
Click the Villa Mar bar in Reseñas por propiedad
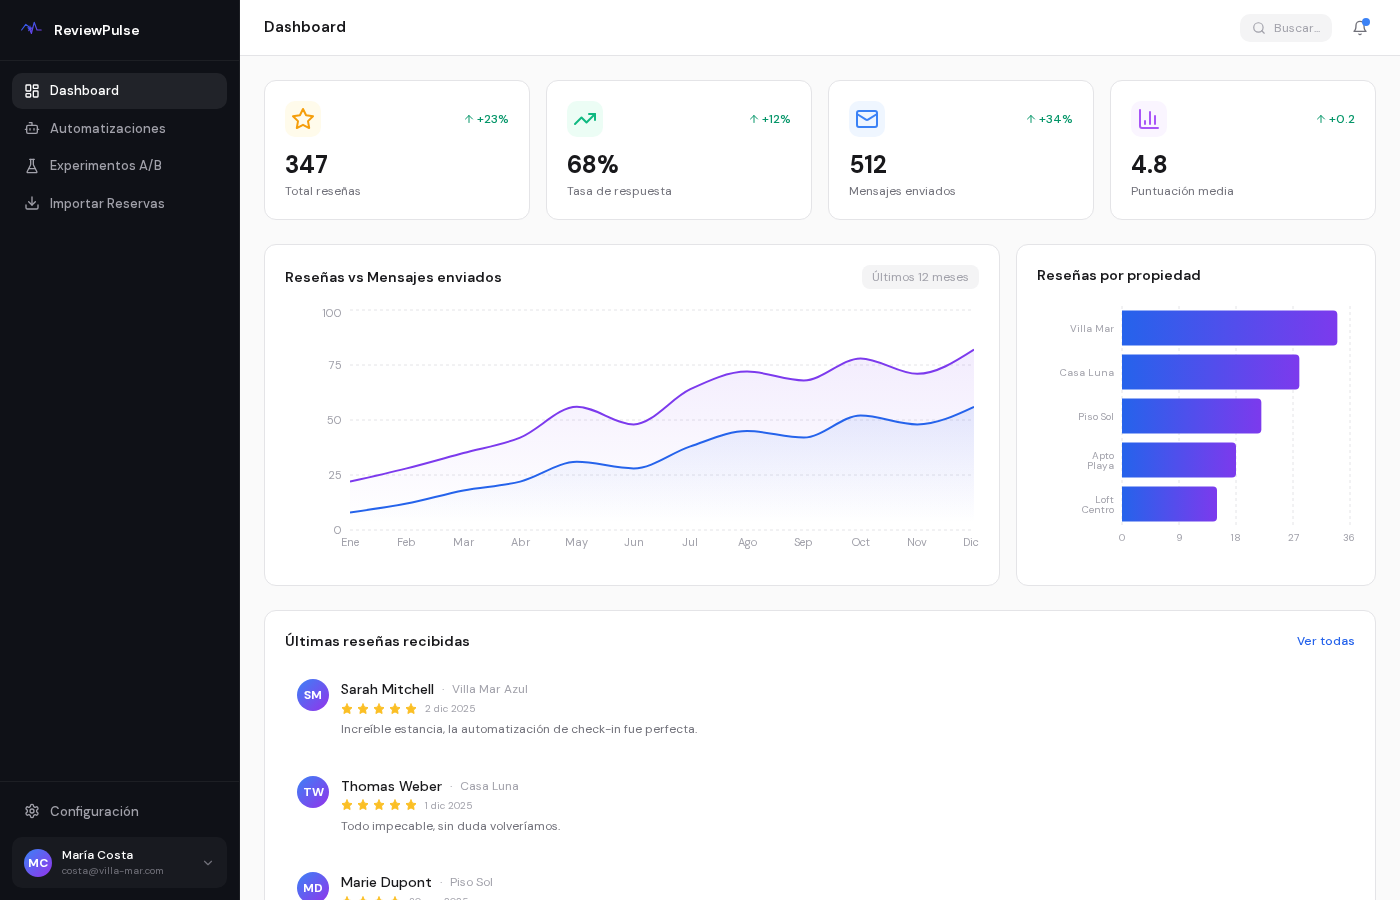pyautogui.click(x=1229, y=328)
